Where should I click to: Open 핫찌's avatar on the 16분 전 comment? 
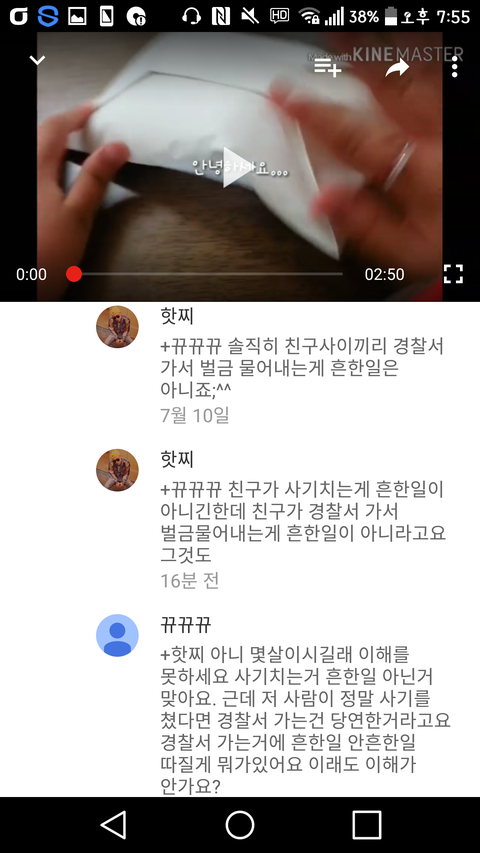pos(117,470)
